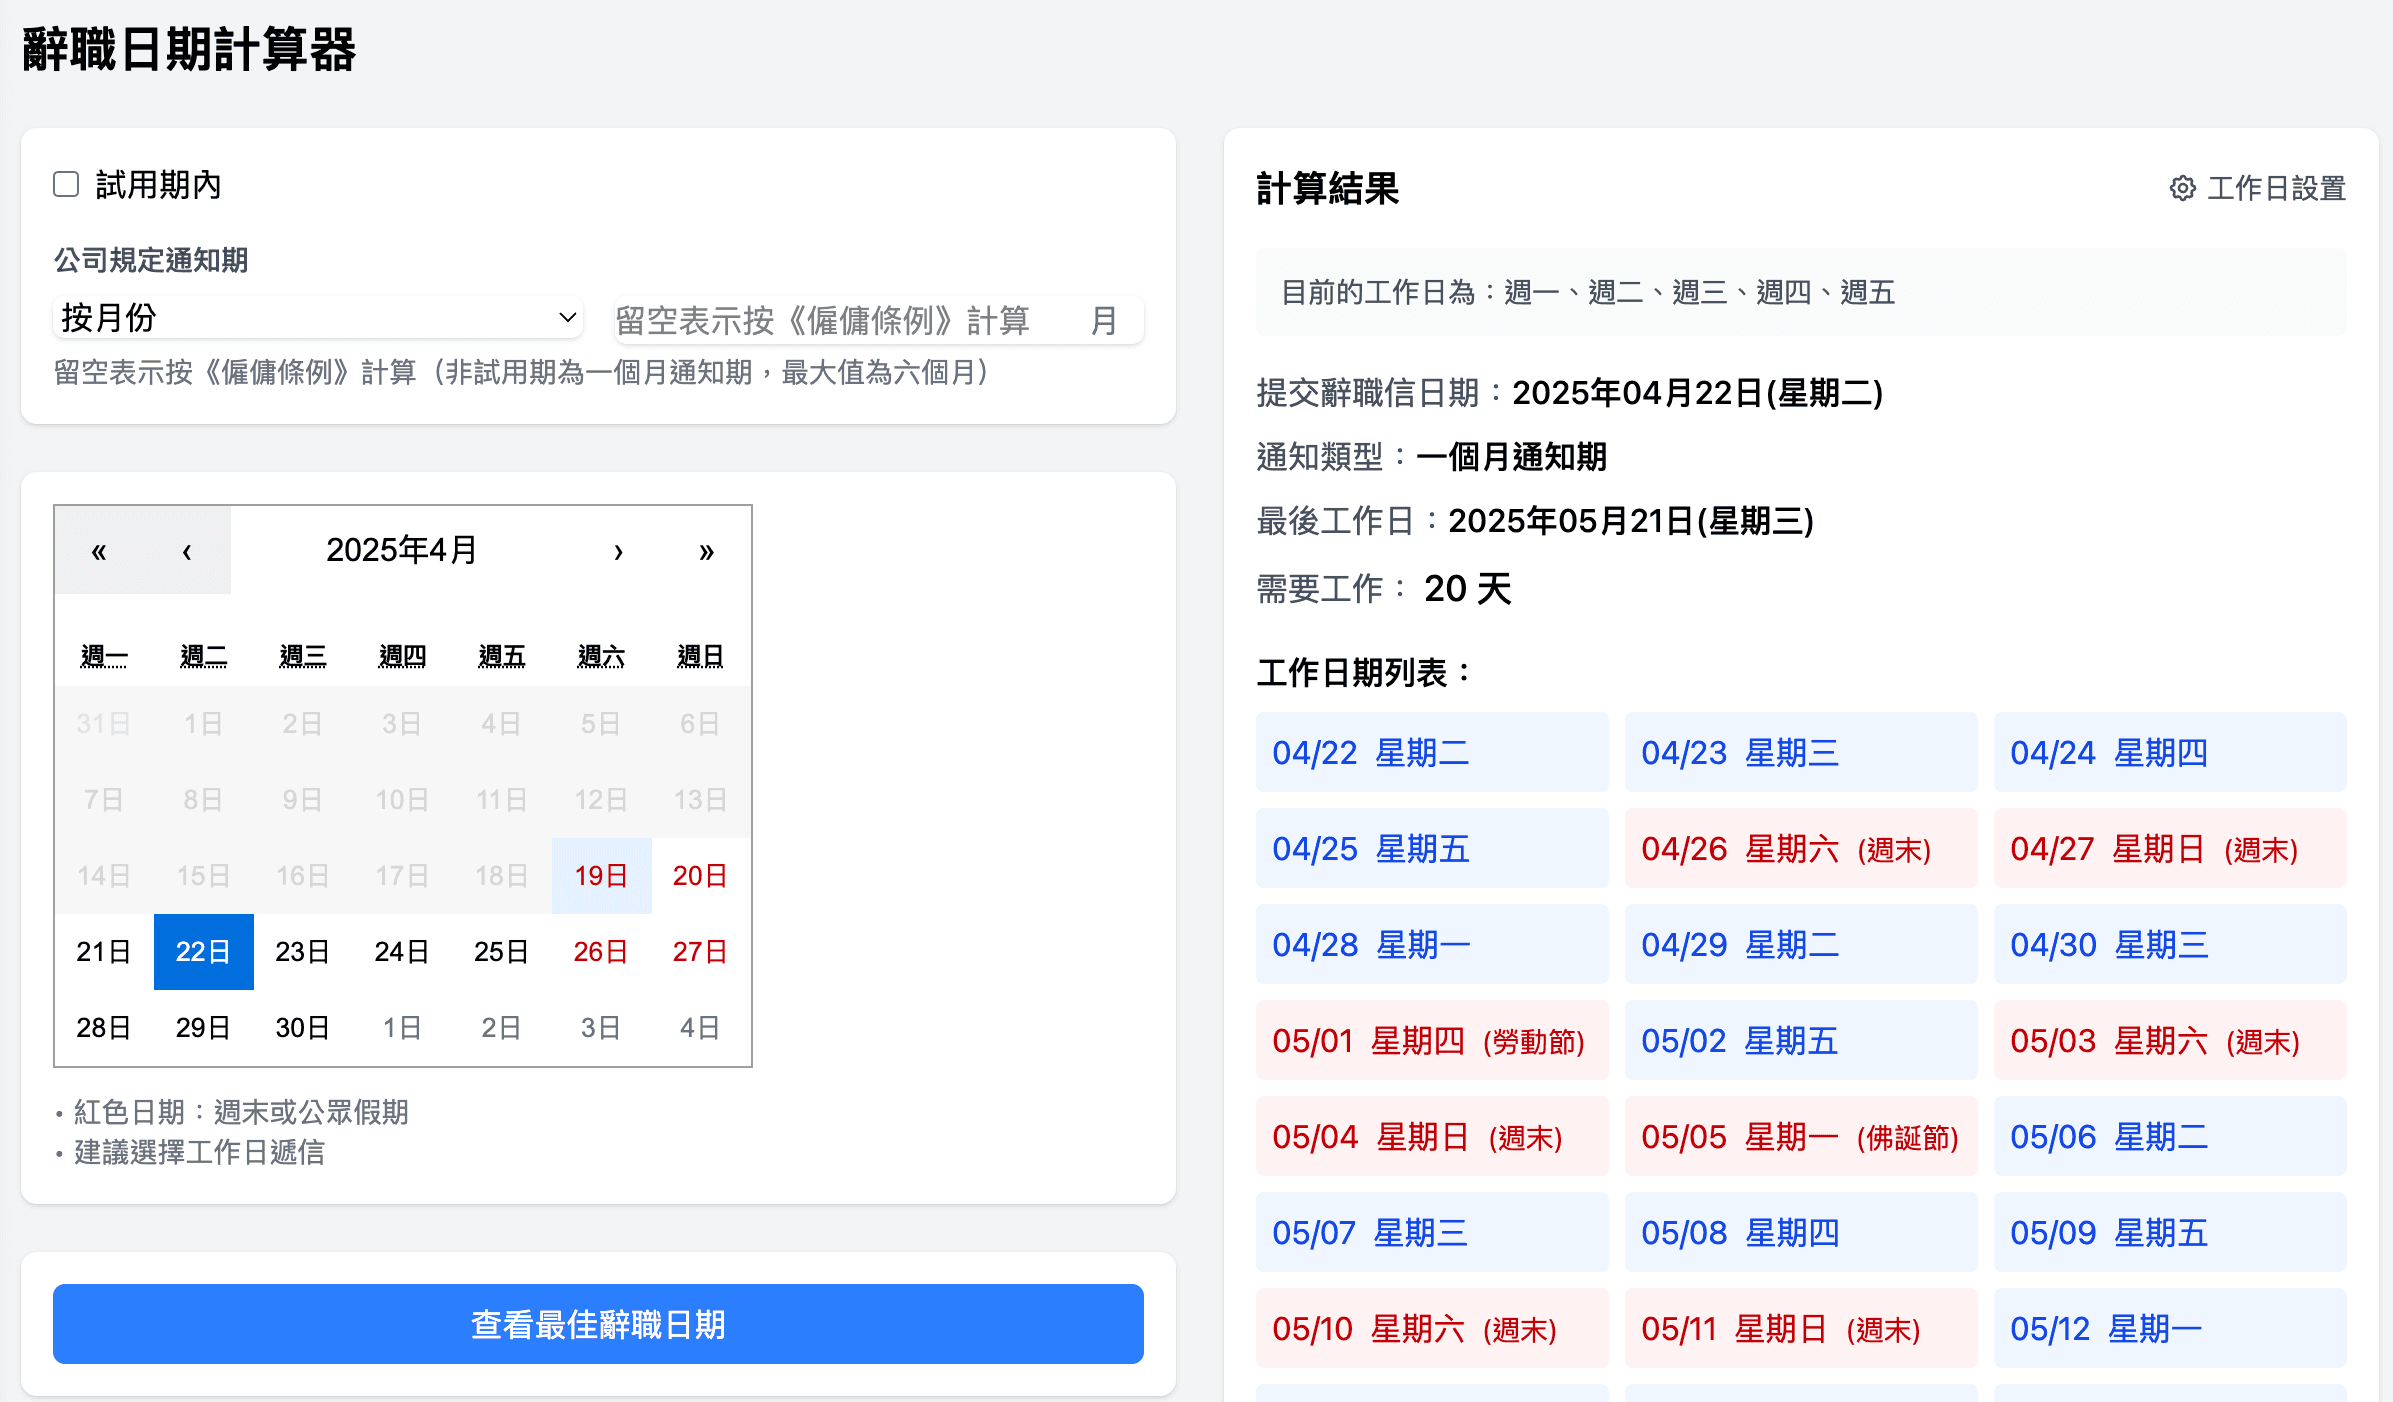Go to next month with › arrow

coord(618,551)
